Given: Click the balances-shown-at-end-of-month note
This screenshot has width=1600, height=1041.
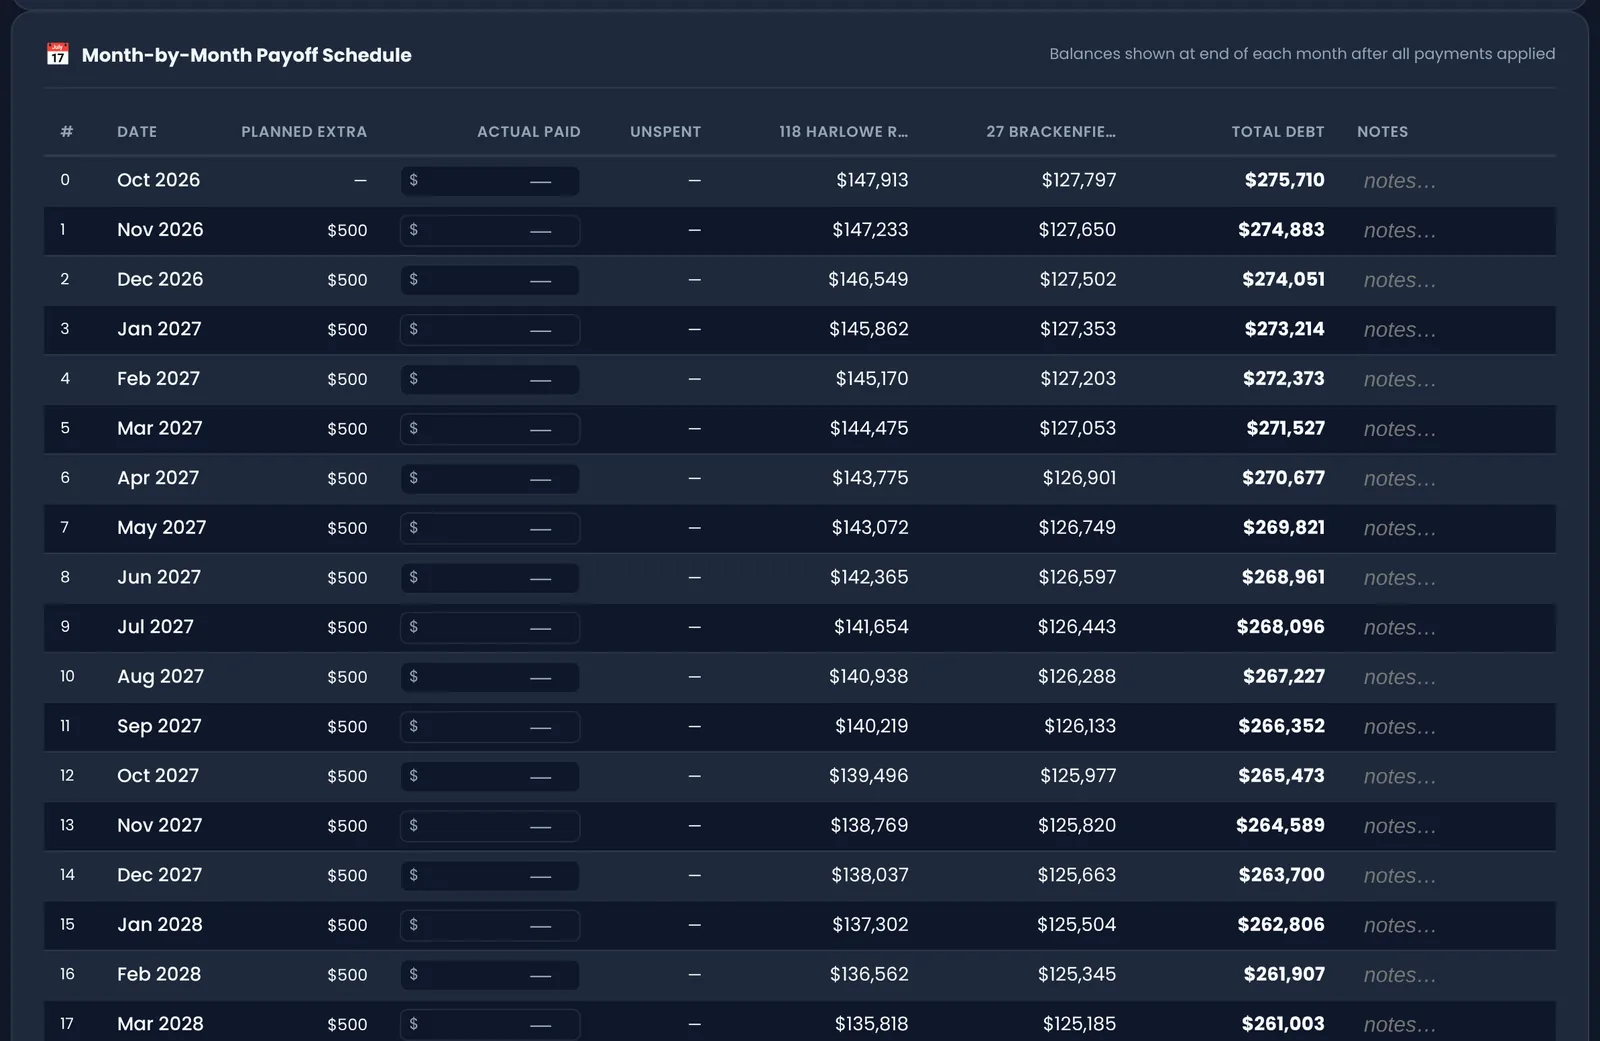Looking at the screenshot, I should pyautogui.click(x=1302, y=54).
